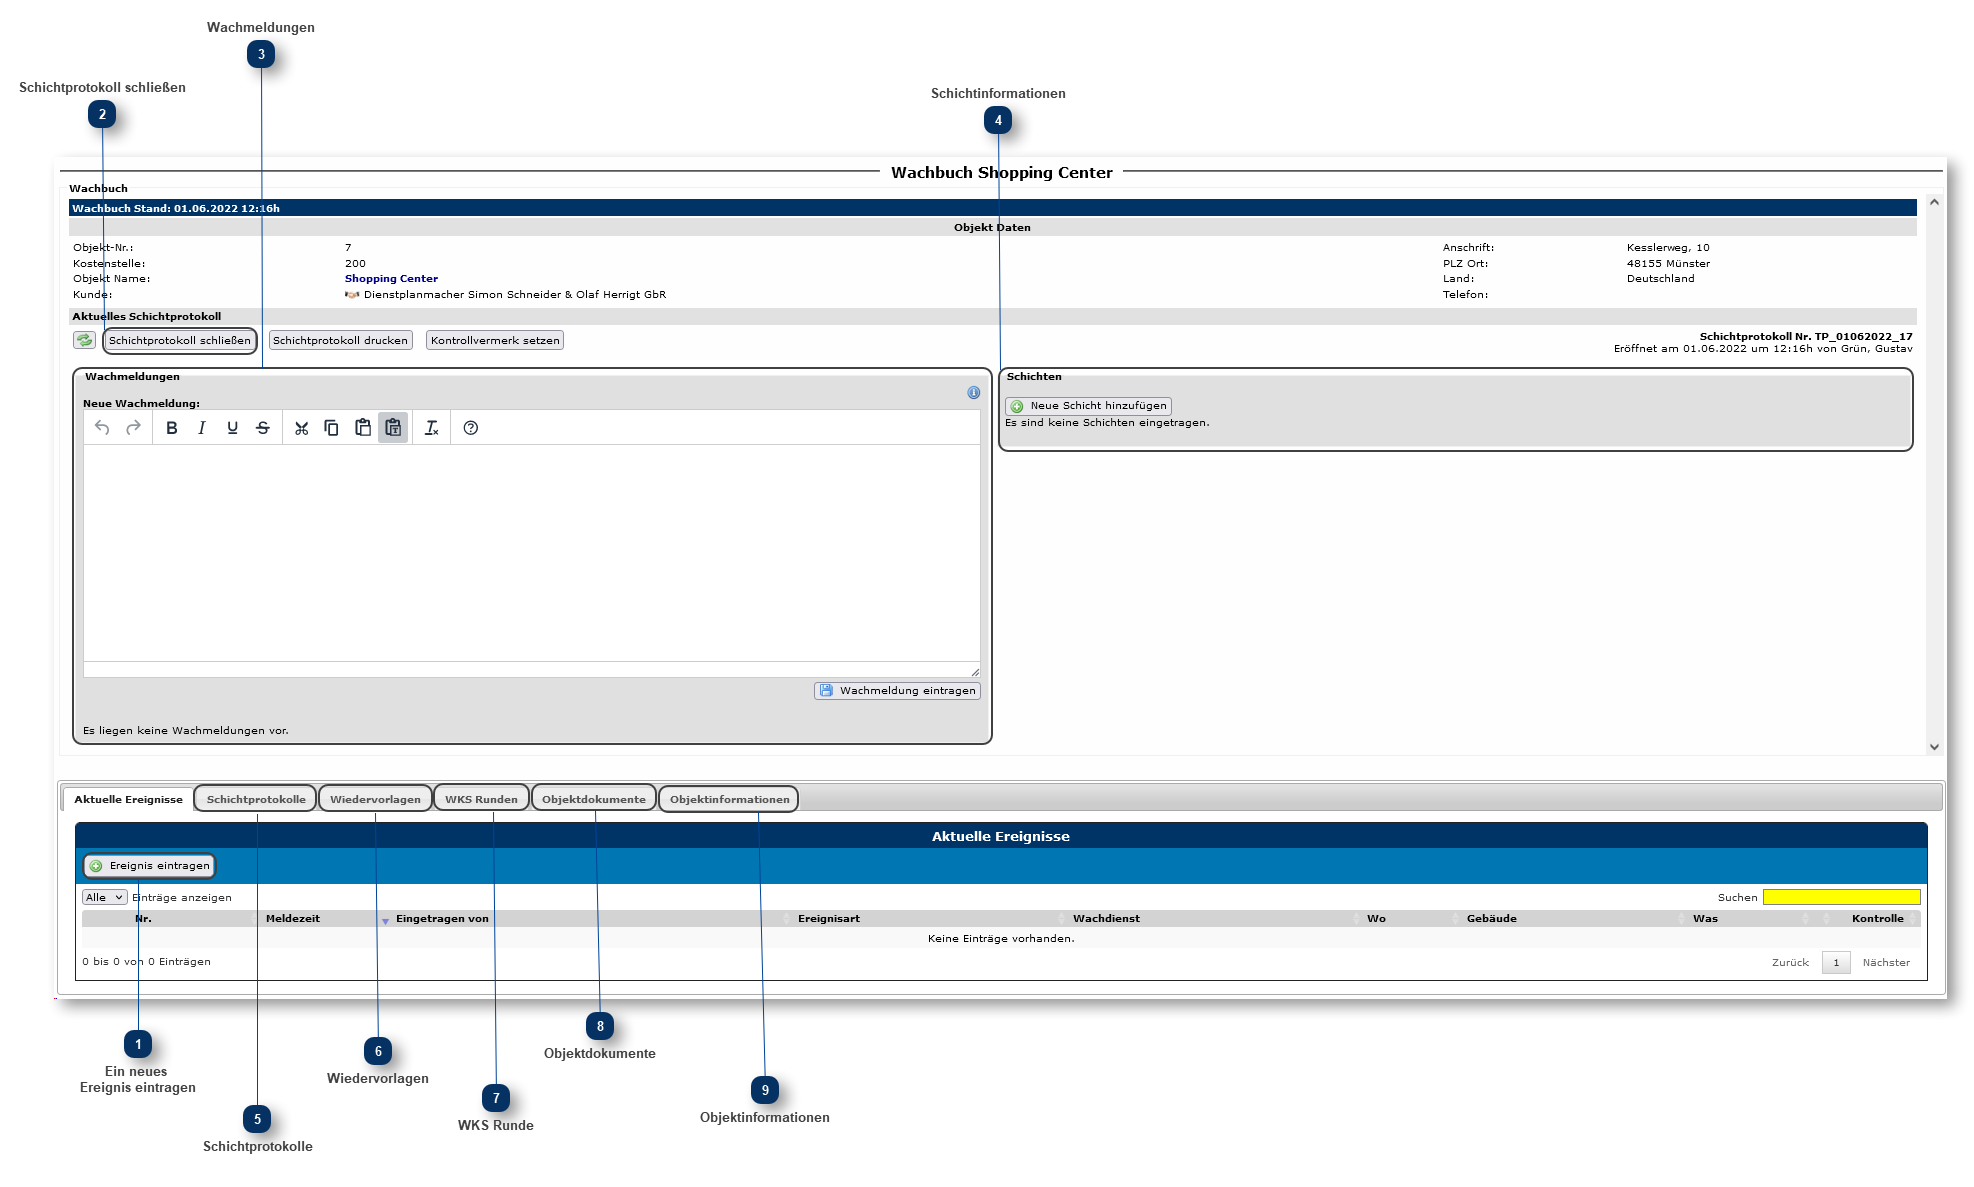Toggle underline formatting
Viewport: 1974px width, 1187px height.
tap(233, 428)
